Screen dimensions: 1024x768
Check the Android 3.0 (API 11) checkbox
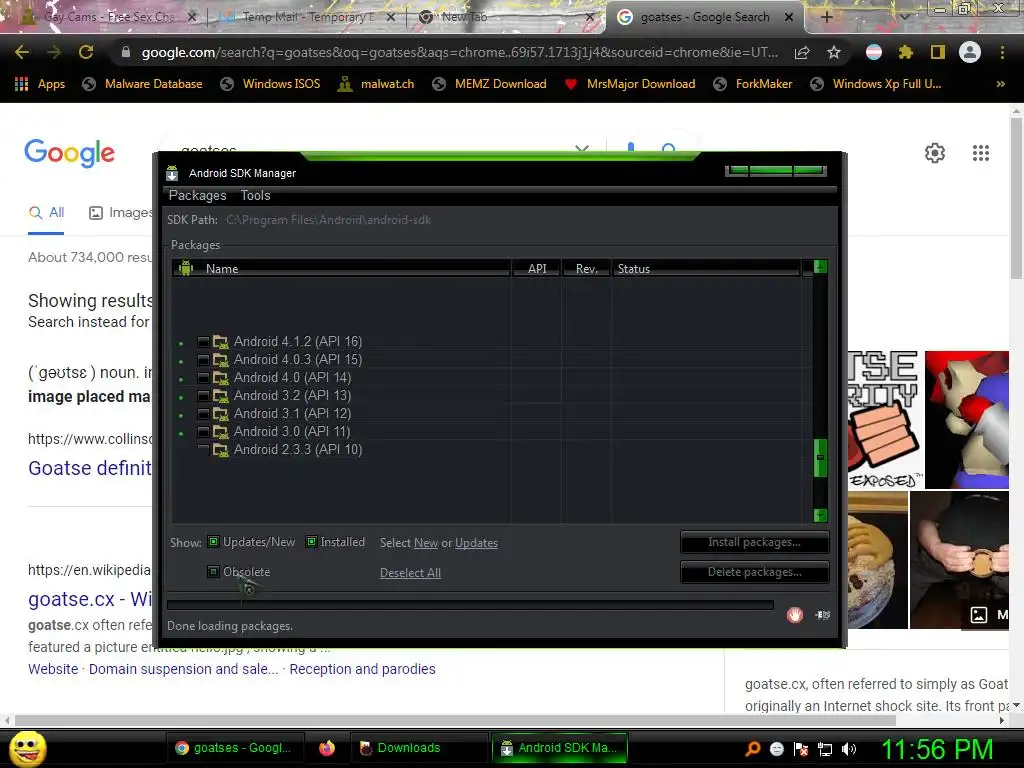[204, 432]
